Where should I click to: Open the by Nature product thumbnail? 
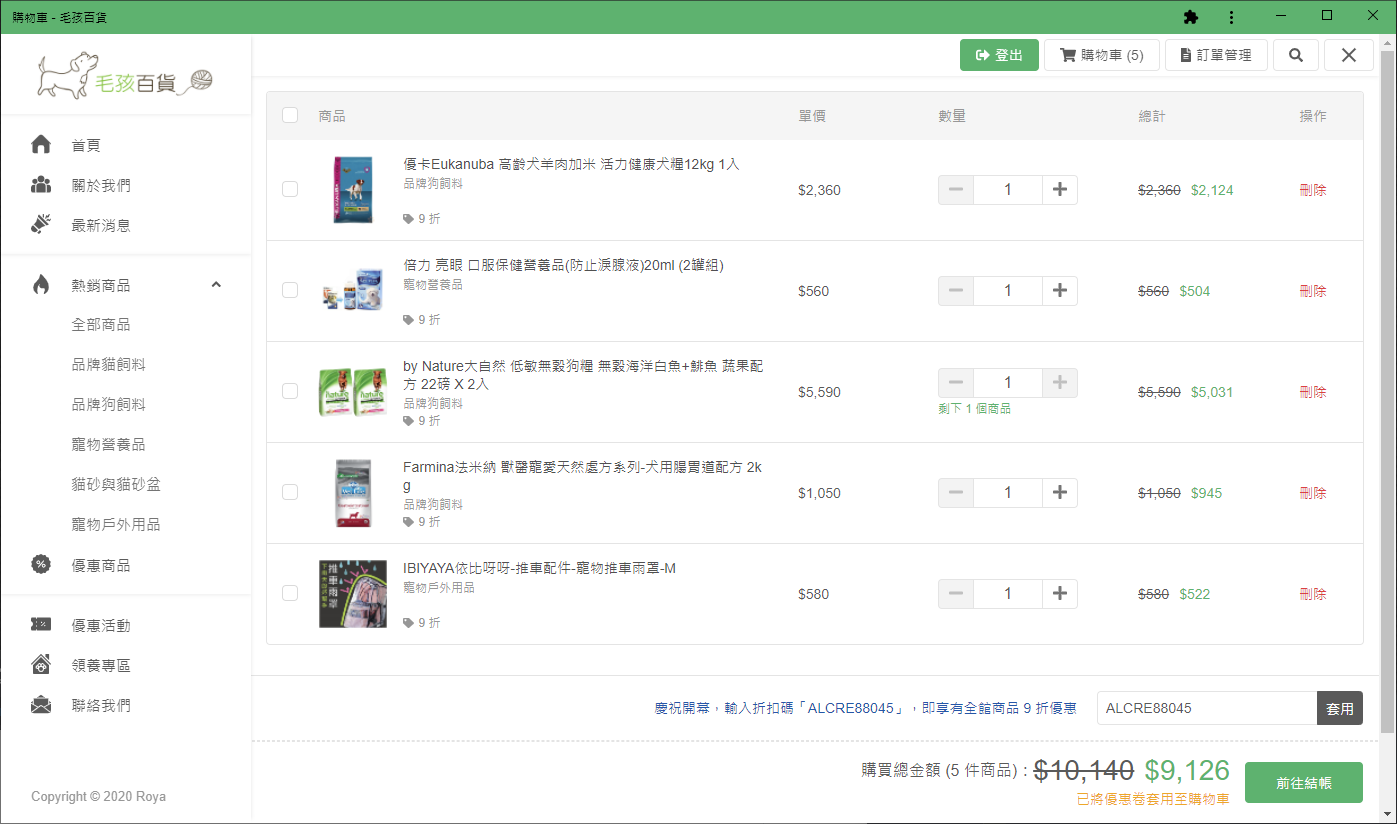(353, 392)
